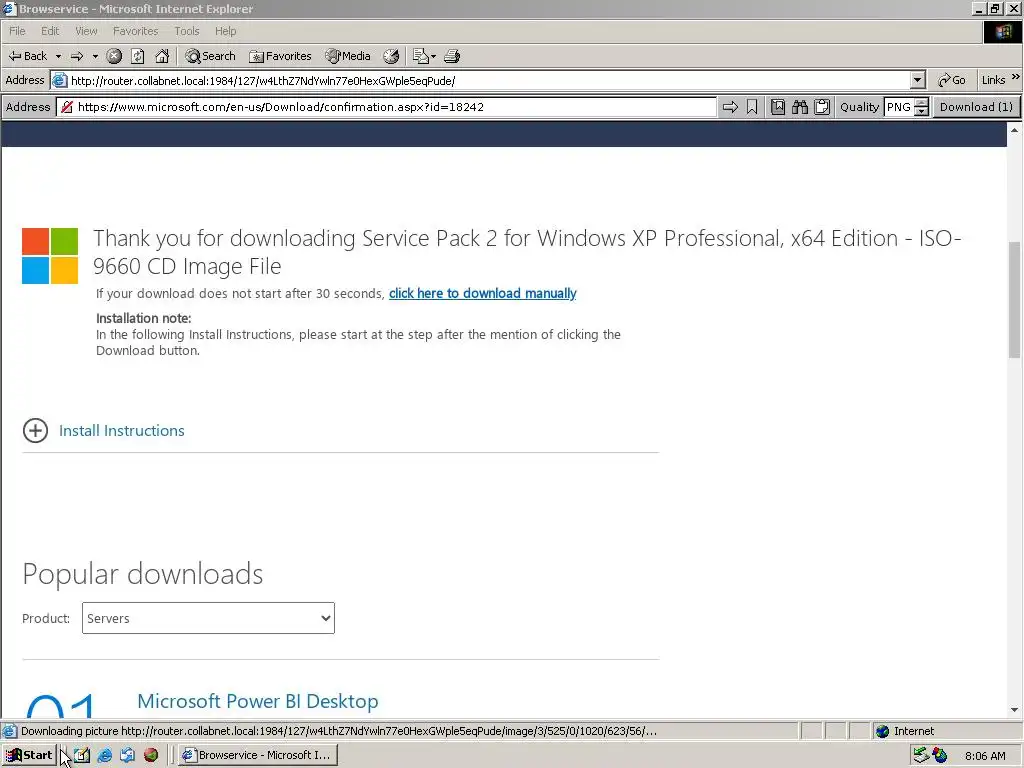Click the 'click here to download manually' link
Screen dimensions: 1024x768
click(x=483, y=293)
